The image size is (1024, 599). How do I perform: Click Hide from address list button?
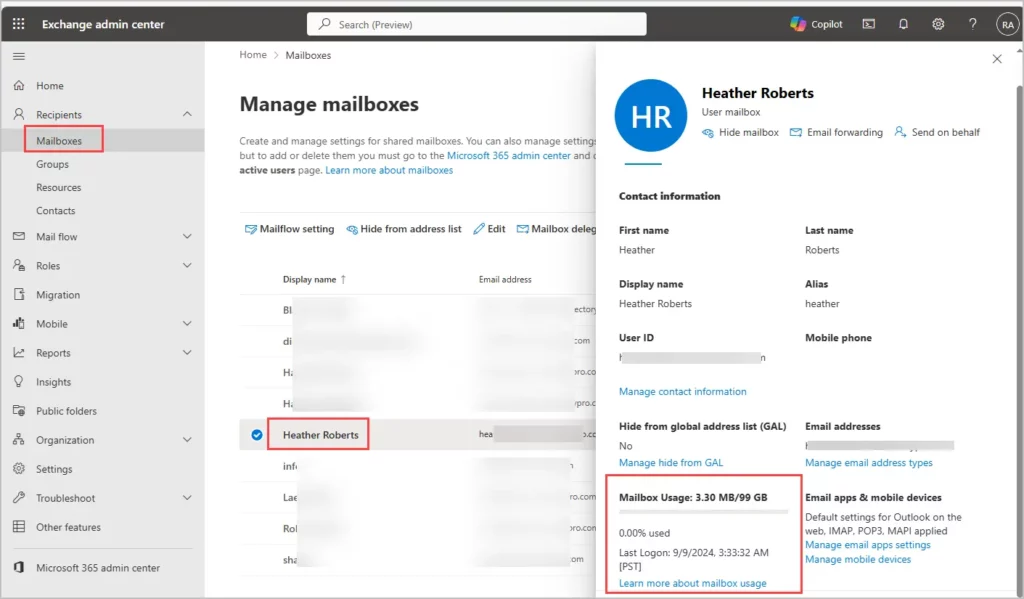[x=404, y=229]
